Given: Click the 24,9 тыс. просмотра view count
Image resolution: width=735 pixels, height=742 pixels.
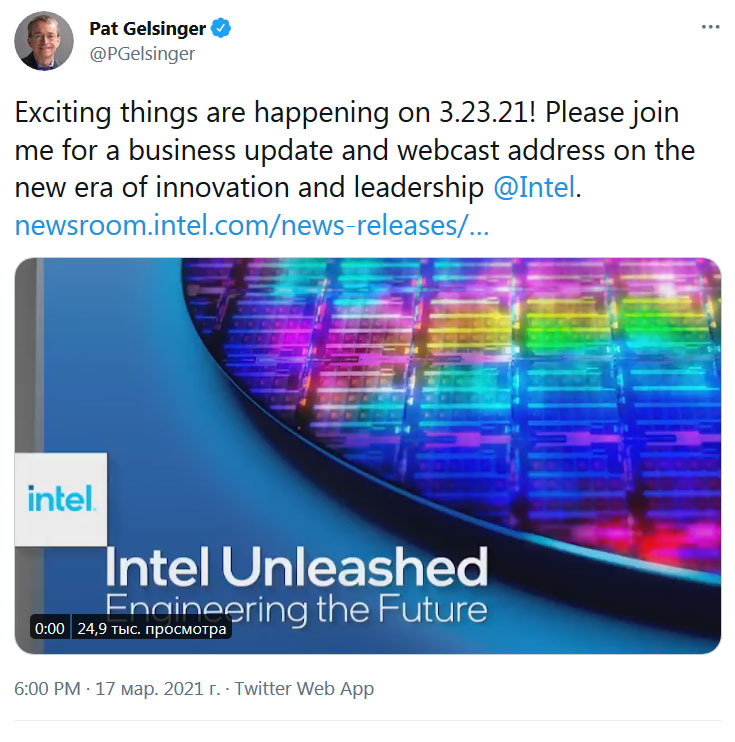Looking at the screenshot, I should [153, 629].
